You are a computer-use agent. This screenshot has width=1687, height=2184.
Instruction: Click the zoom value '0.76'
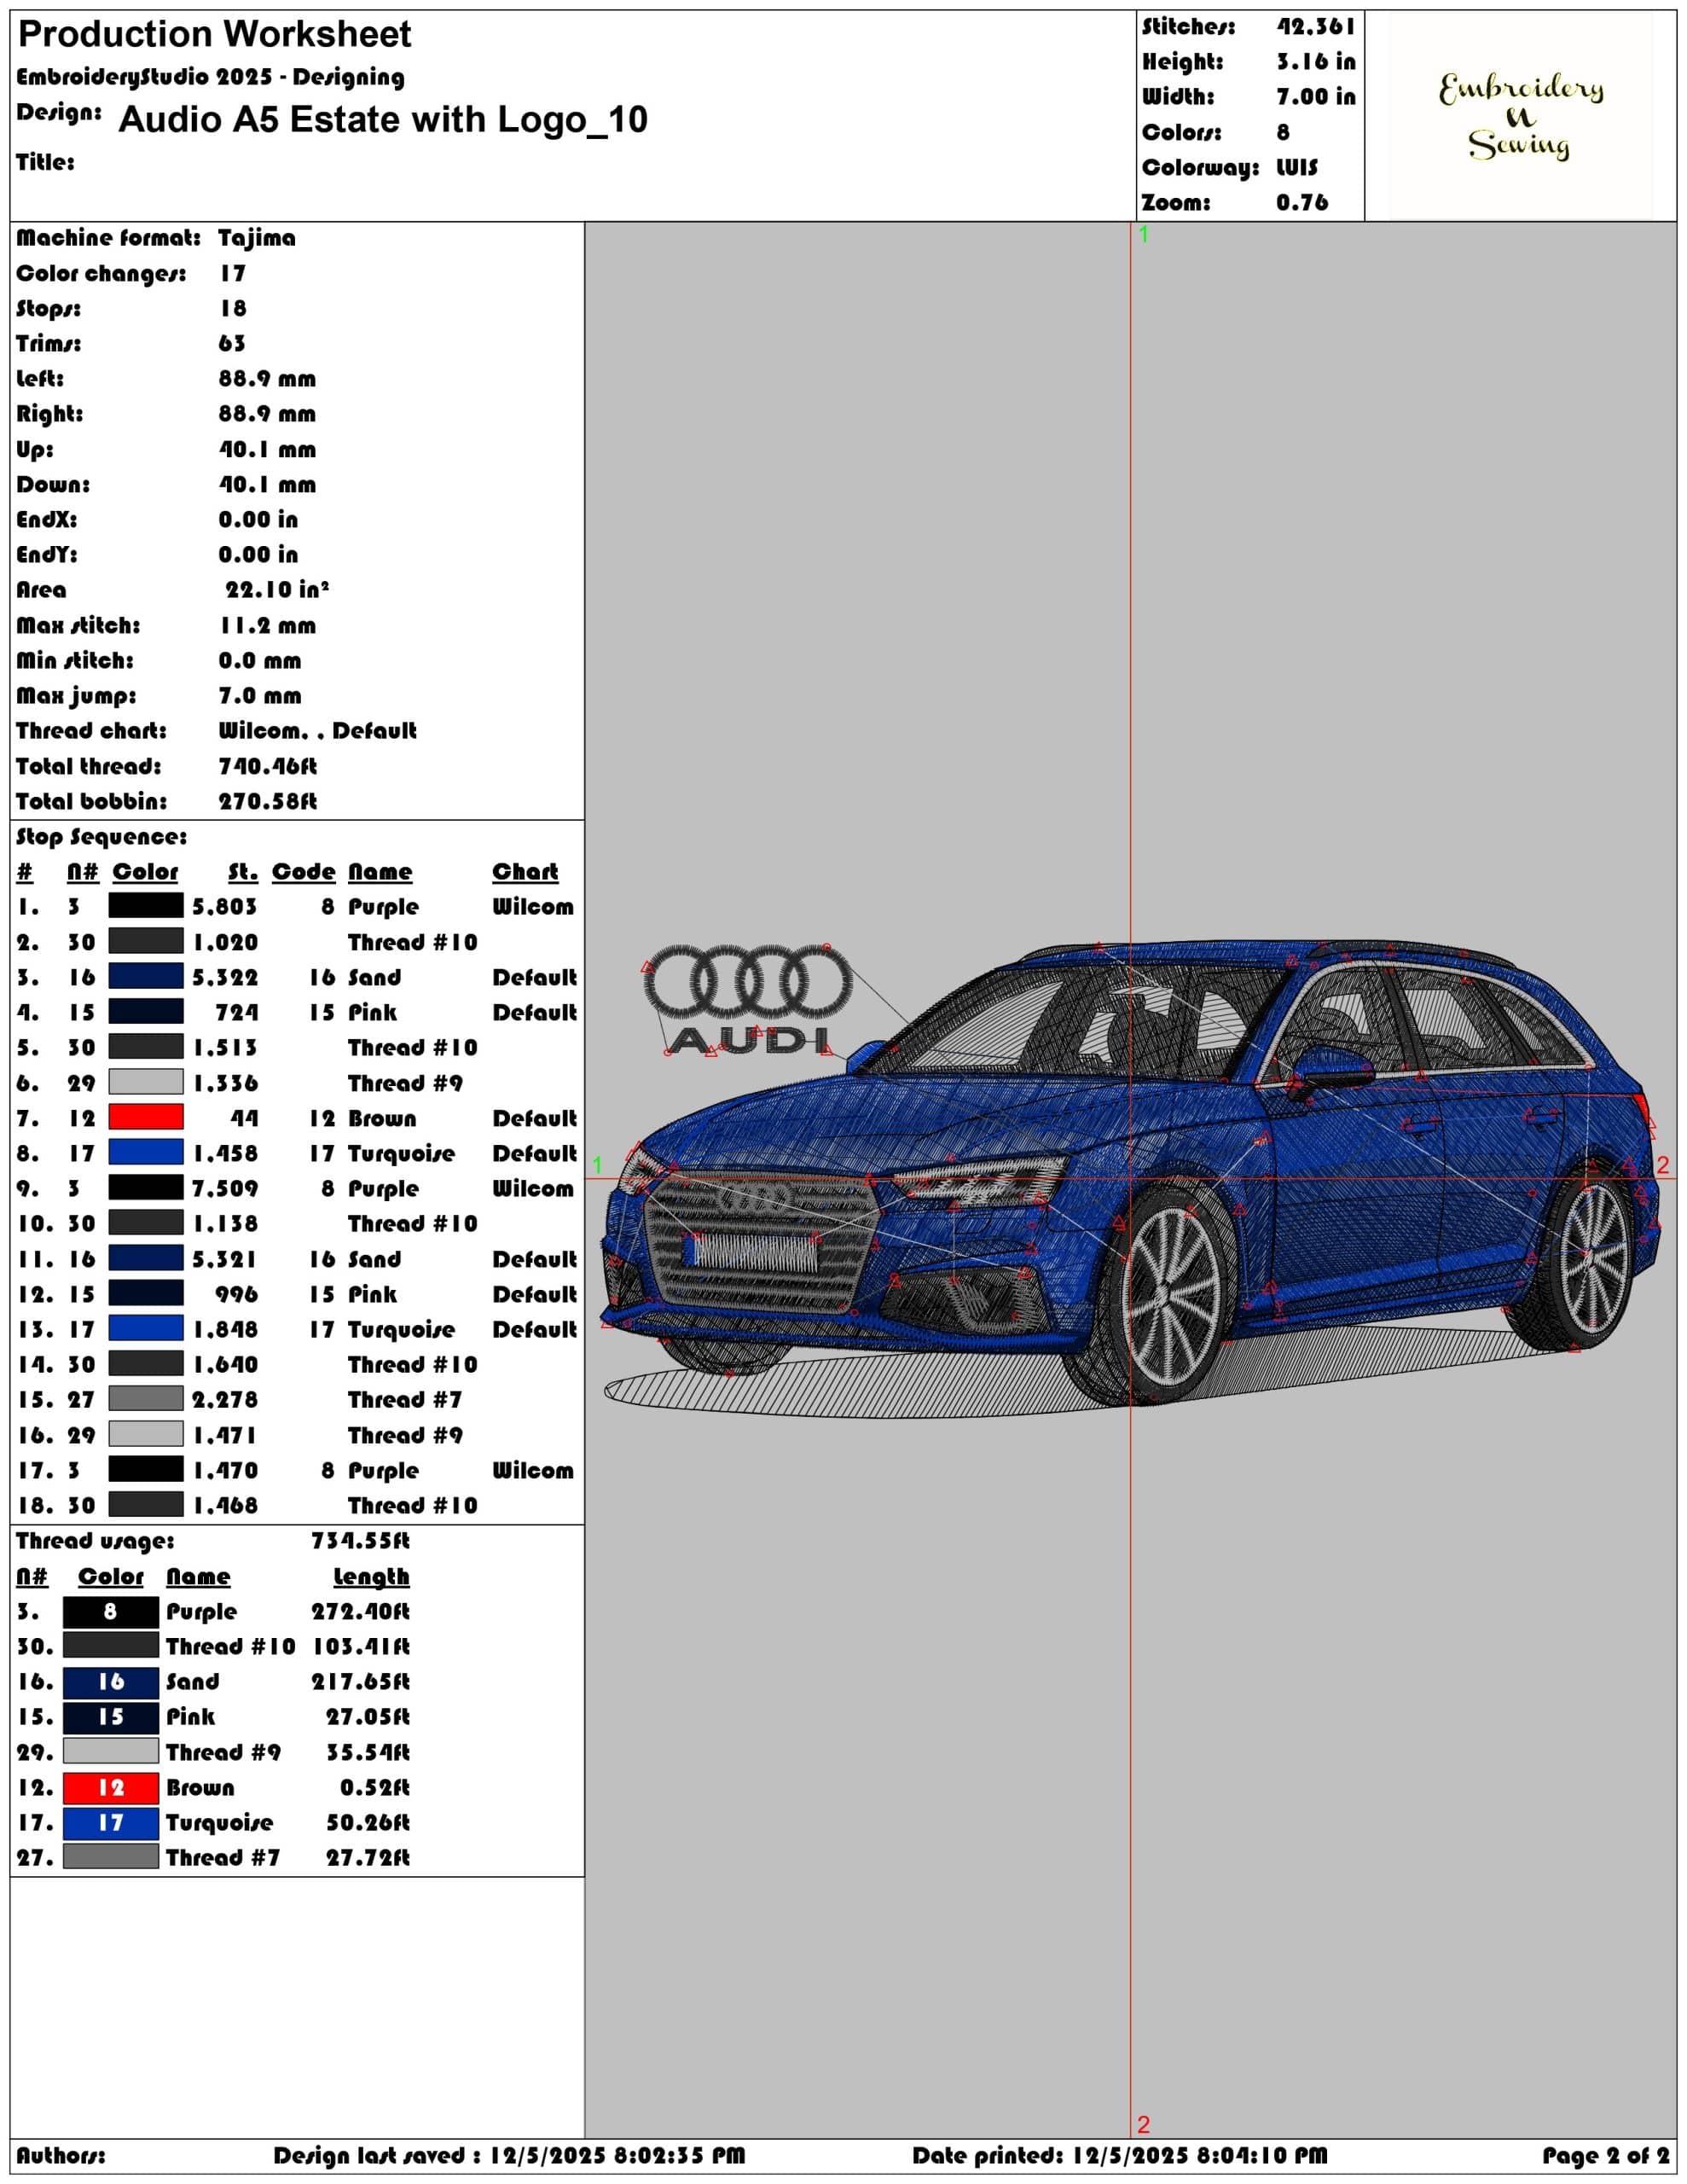click(x=1302, y=203)
